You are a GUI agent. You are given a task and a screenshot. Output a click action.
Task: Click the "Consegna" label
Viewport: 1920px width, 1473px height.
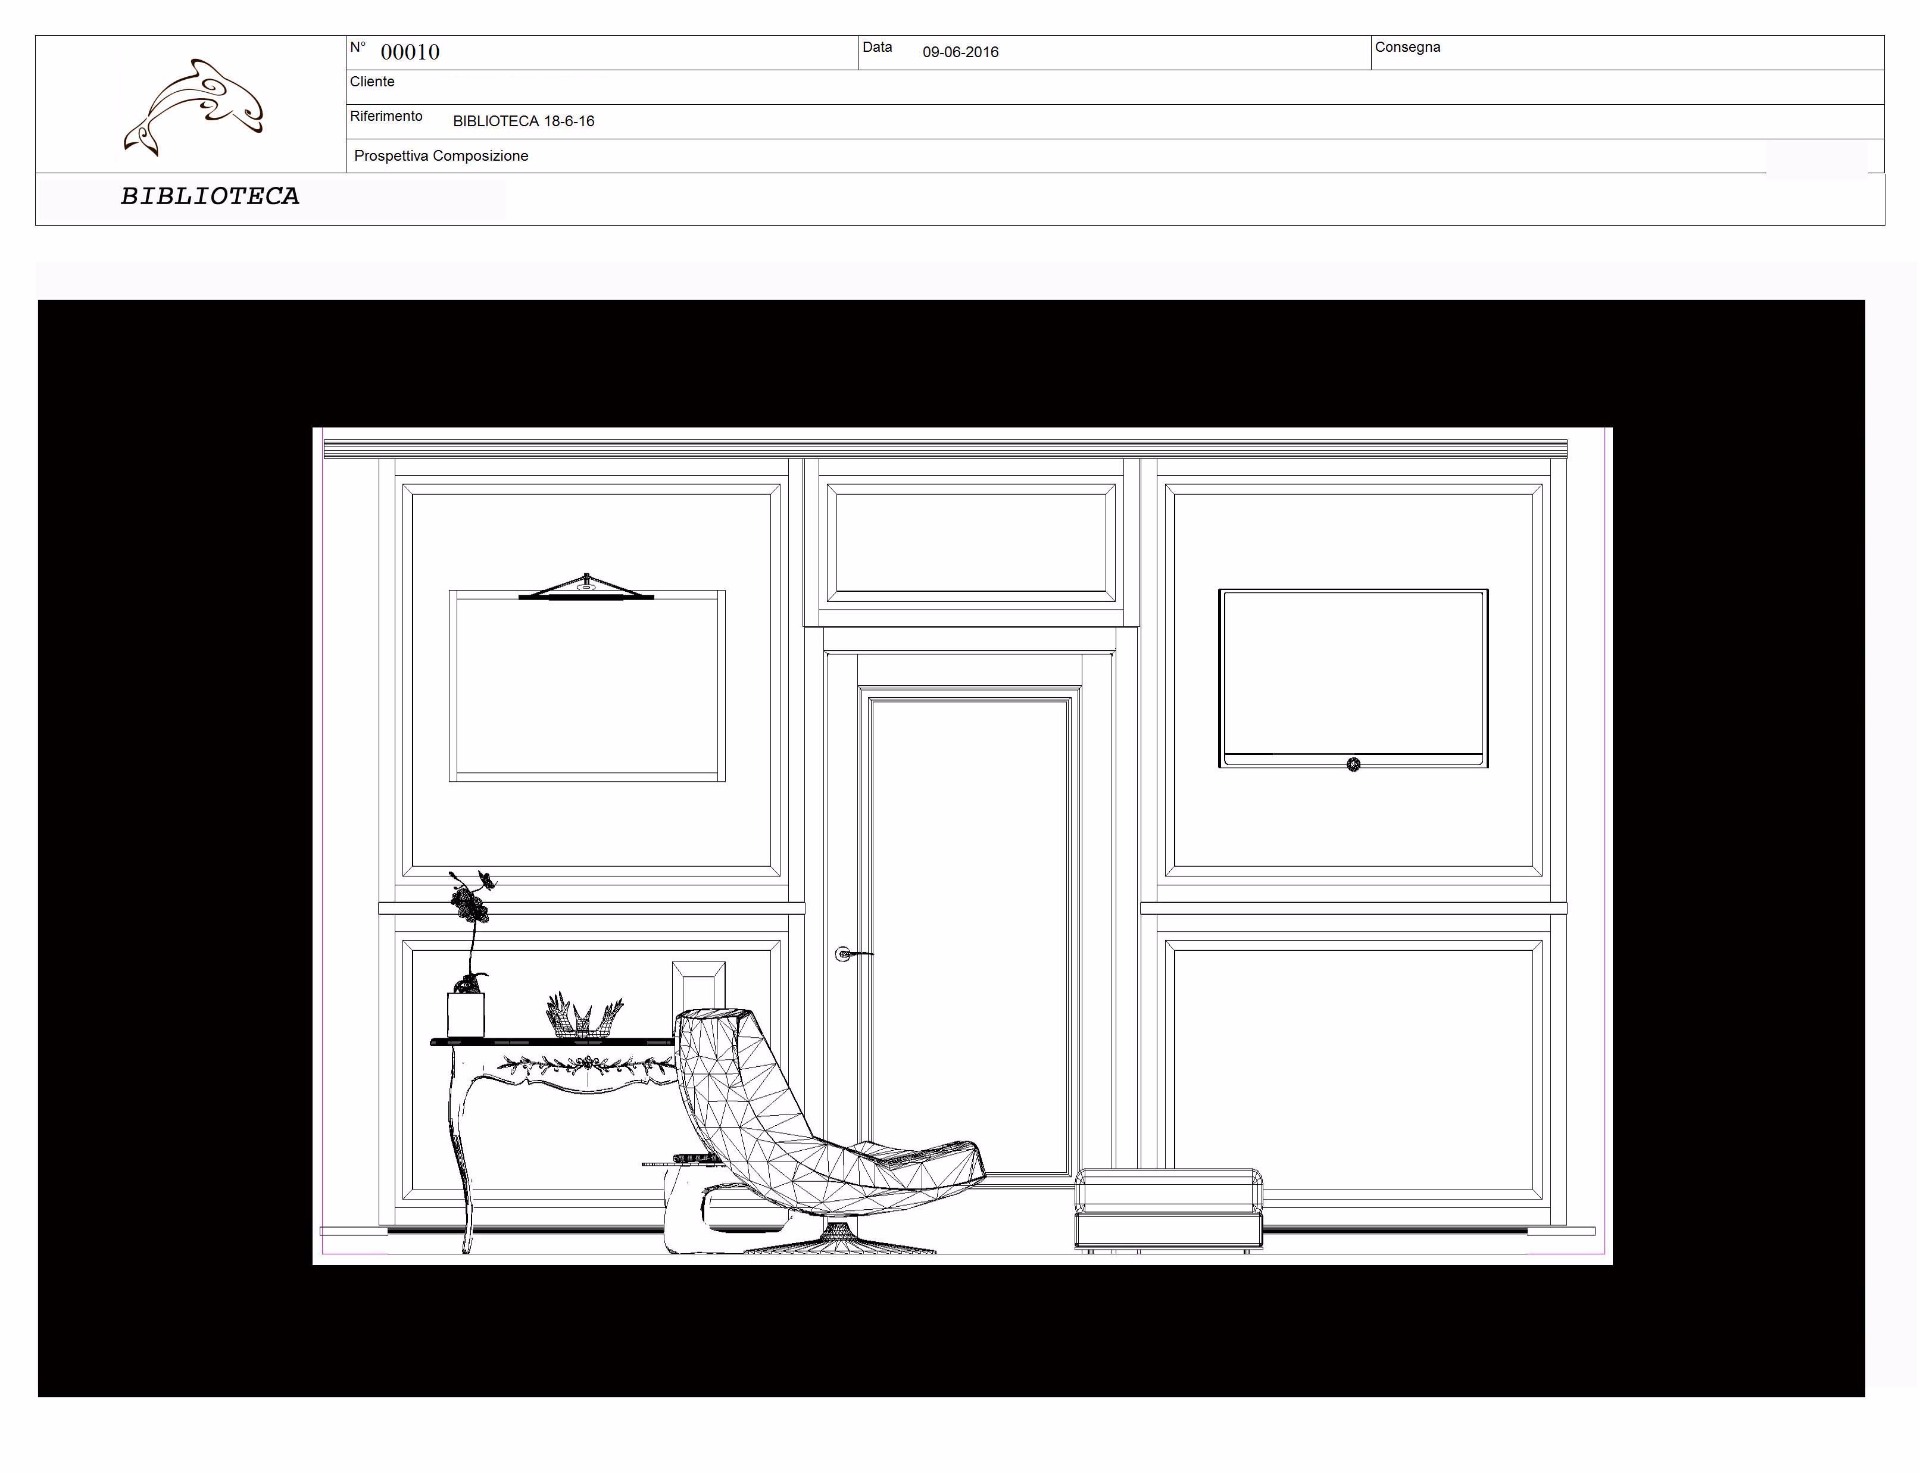pyautogui.click(x=1407, y=47)
